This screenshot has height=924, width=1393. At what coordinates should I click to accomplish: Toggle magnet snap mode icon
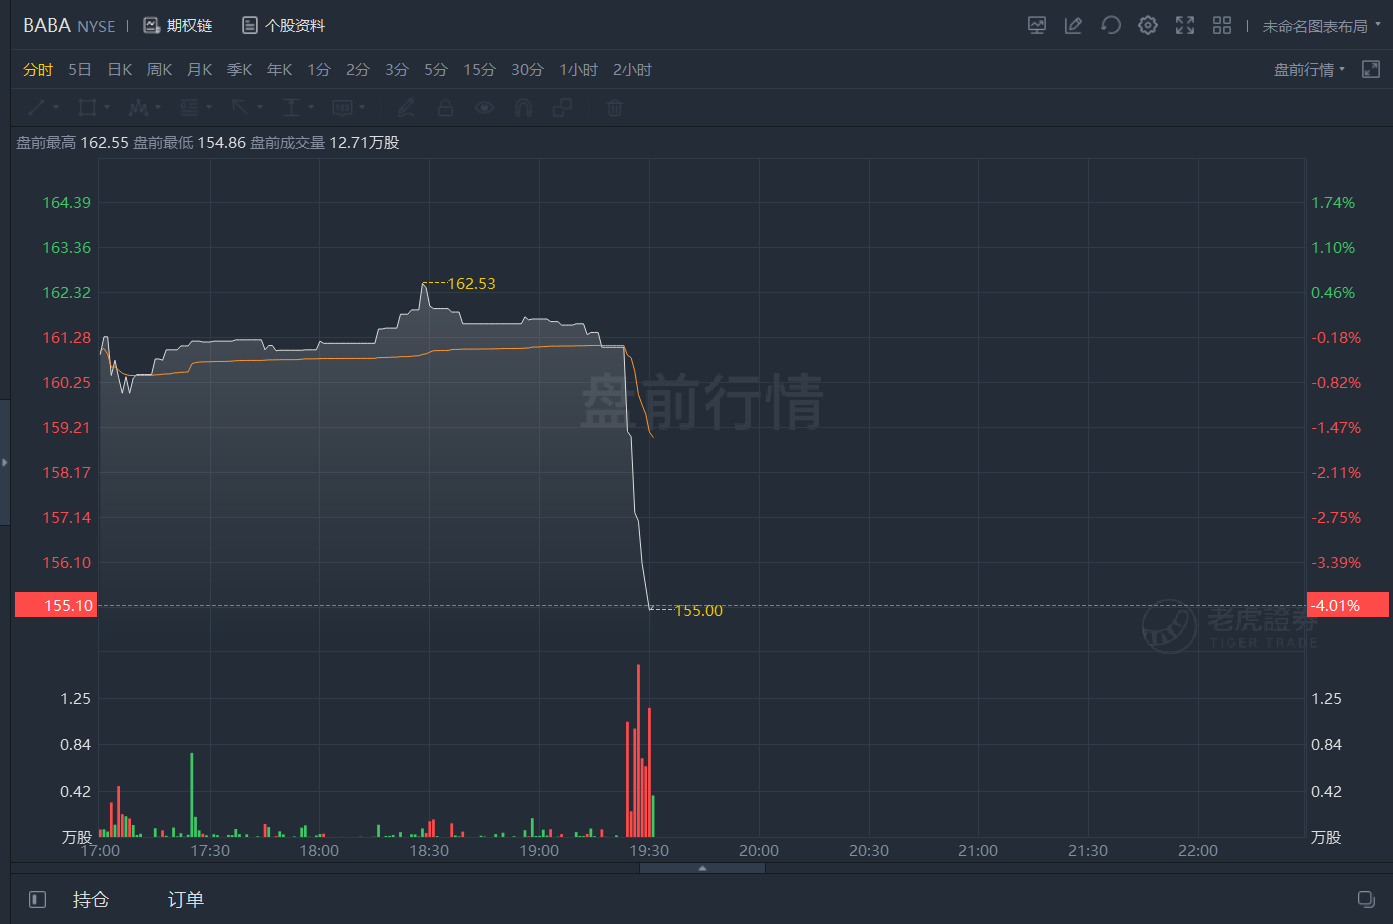point(523,107)
